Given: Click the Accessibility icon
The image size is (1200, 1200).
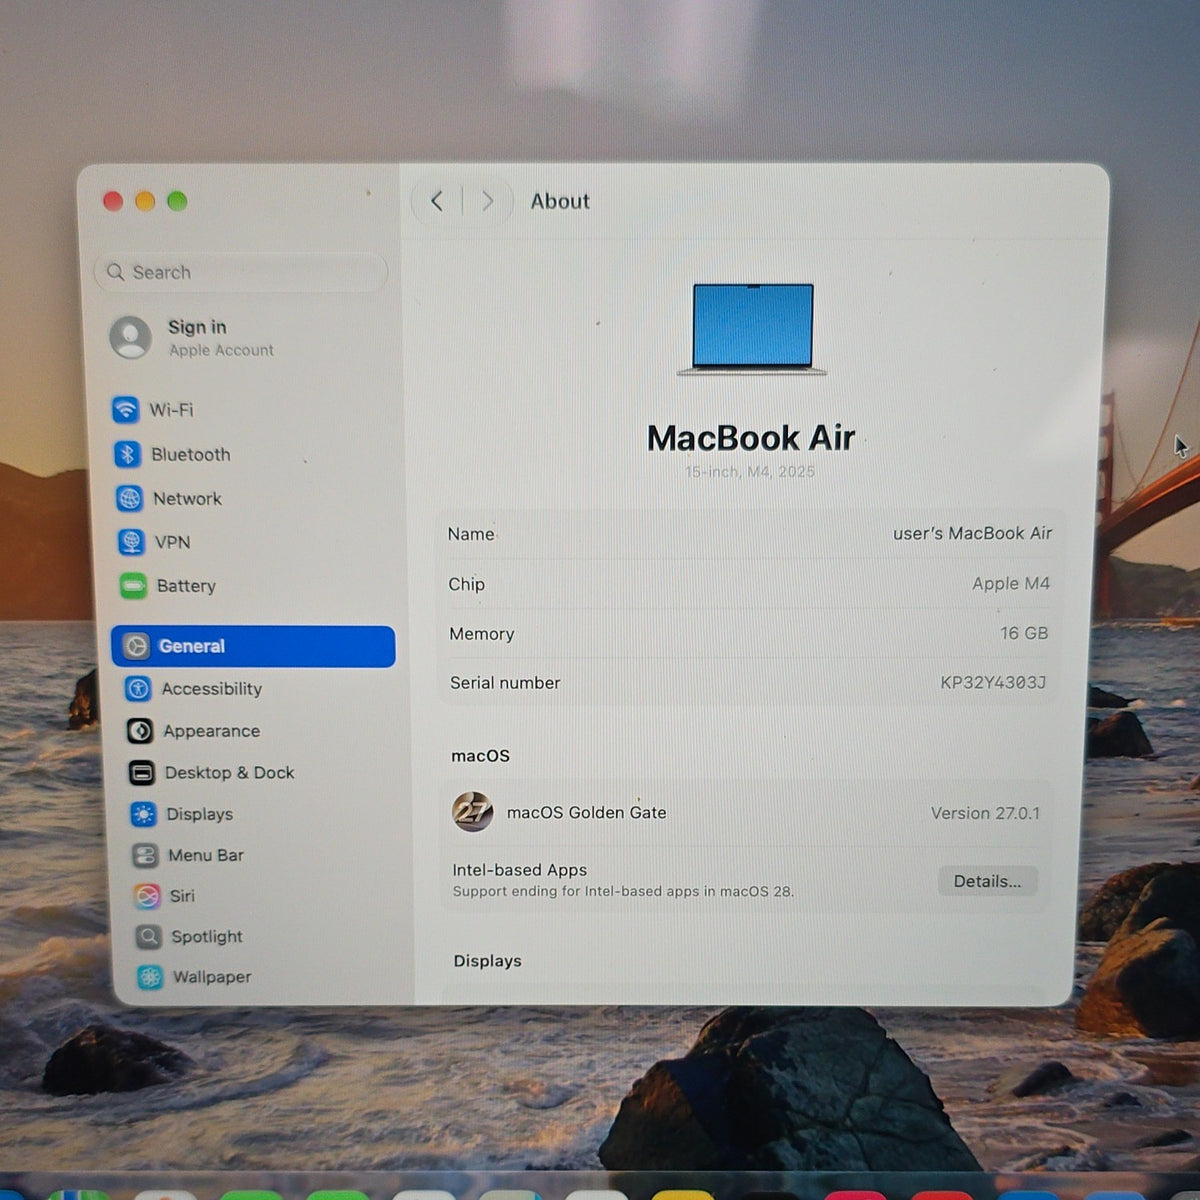Looking at the screenshot, I should (x=138, y=688).
